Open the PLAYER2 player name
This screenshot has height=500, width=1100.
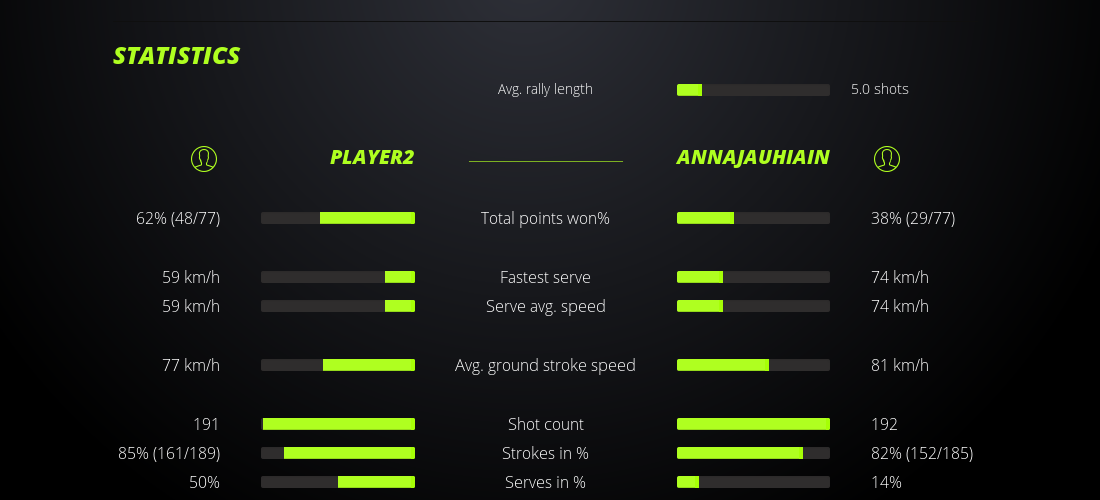coord(372,158)
